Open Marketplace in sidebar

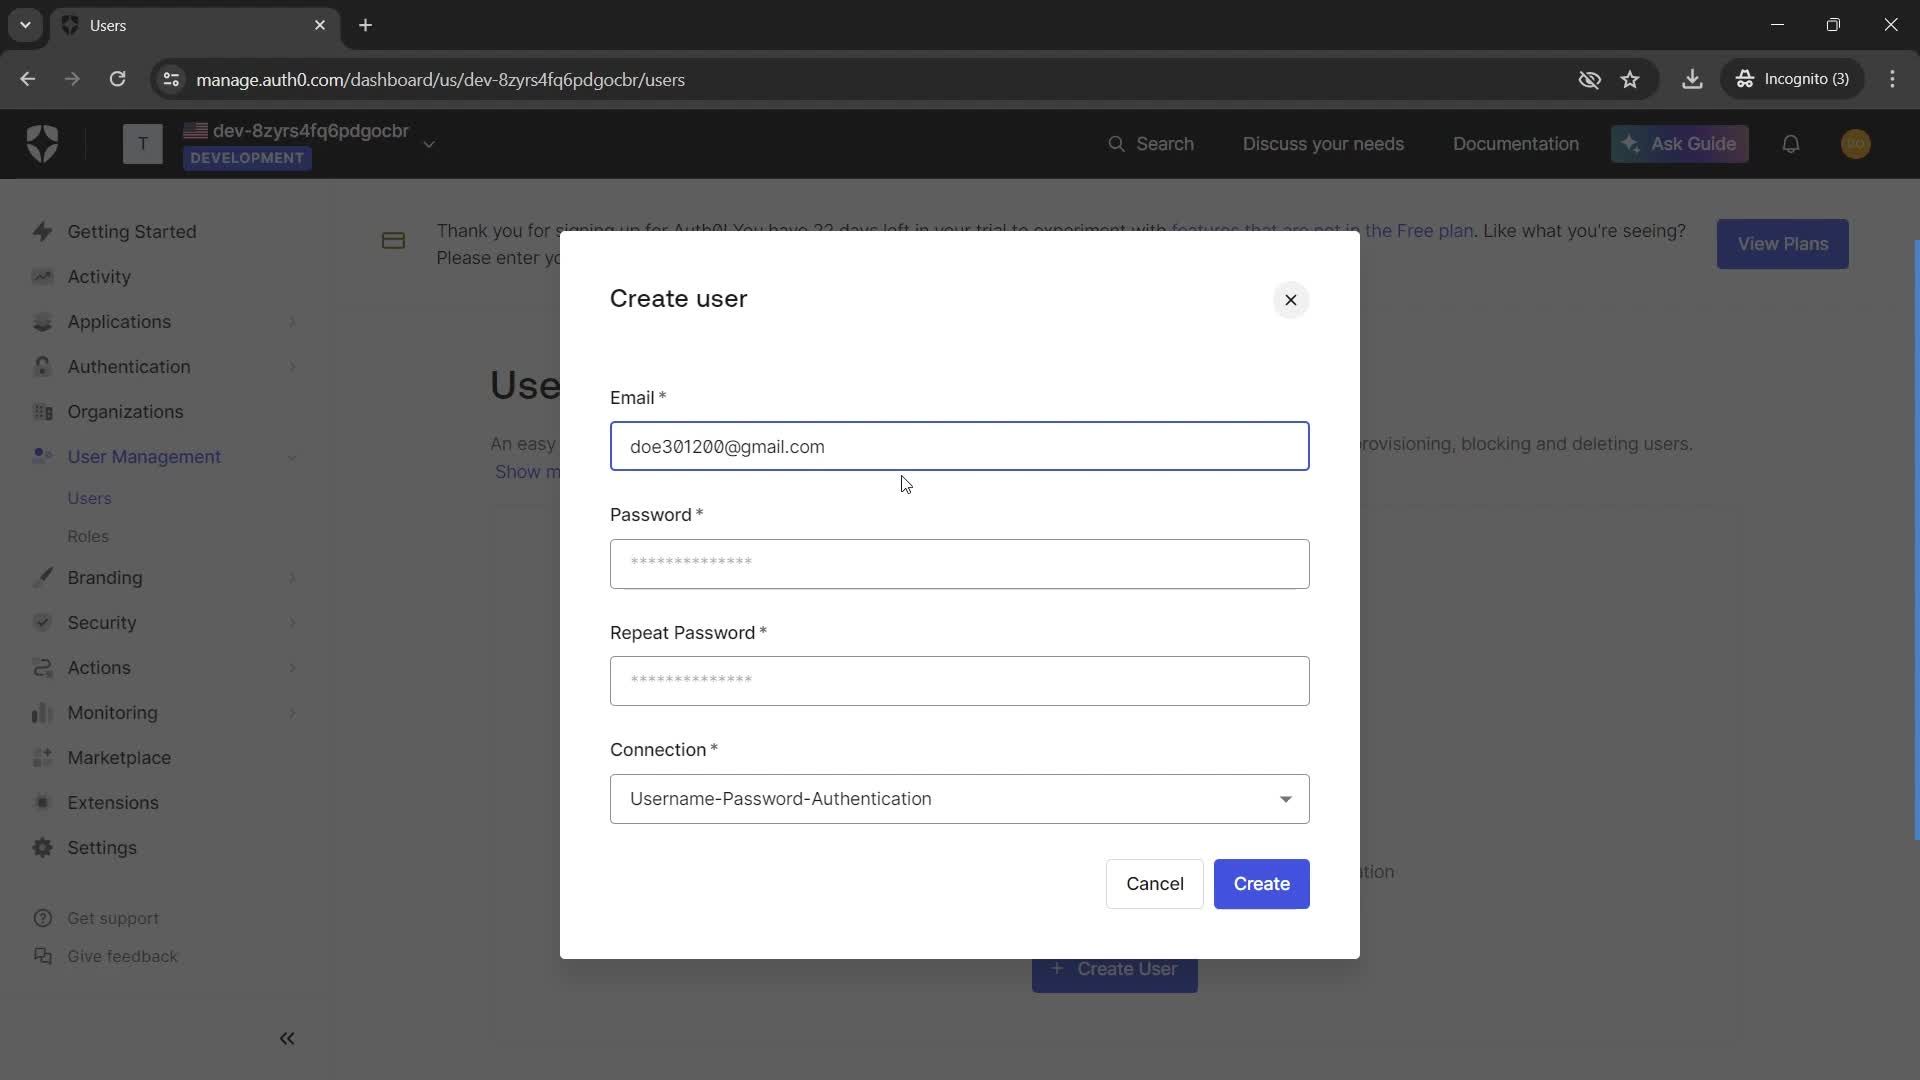tap(119, 758)
